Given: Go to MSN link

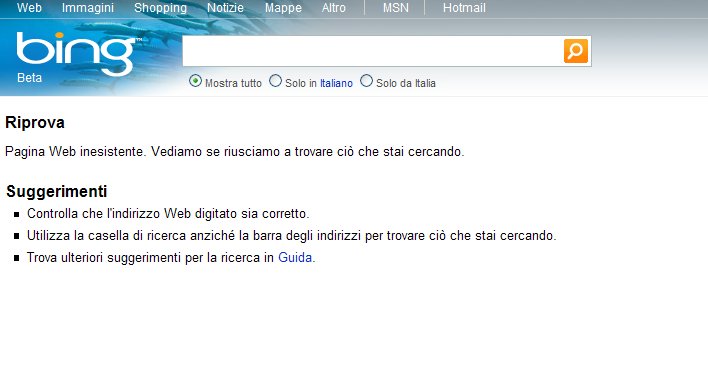Looking at the screenshot, I should [x=396, y=8].
